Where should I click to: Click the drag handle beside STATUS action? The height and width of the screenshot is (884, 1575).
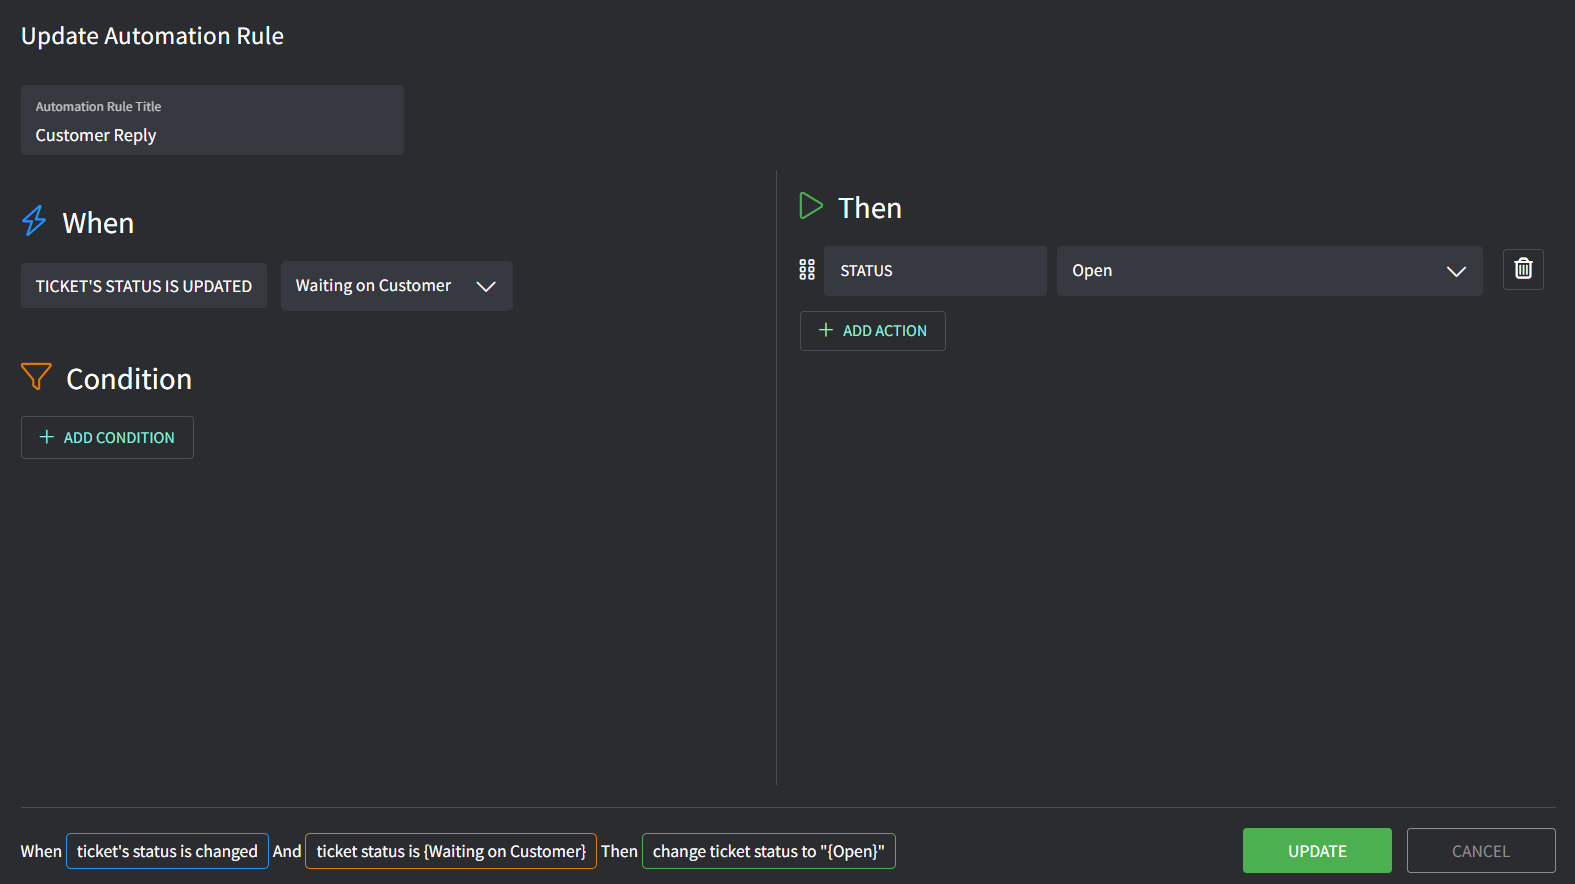(x=807, y=270)
